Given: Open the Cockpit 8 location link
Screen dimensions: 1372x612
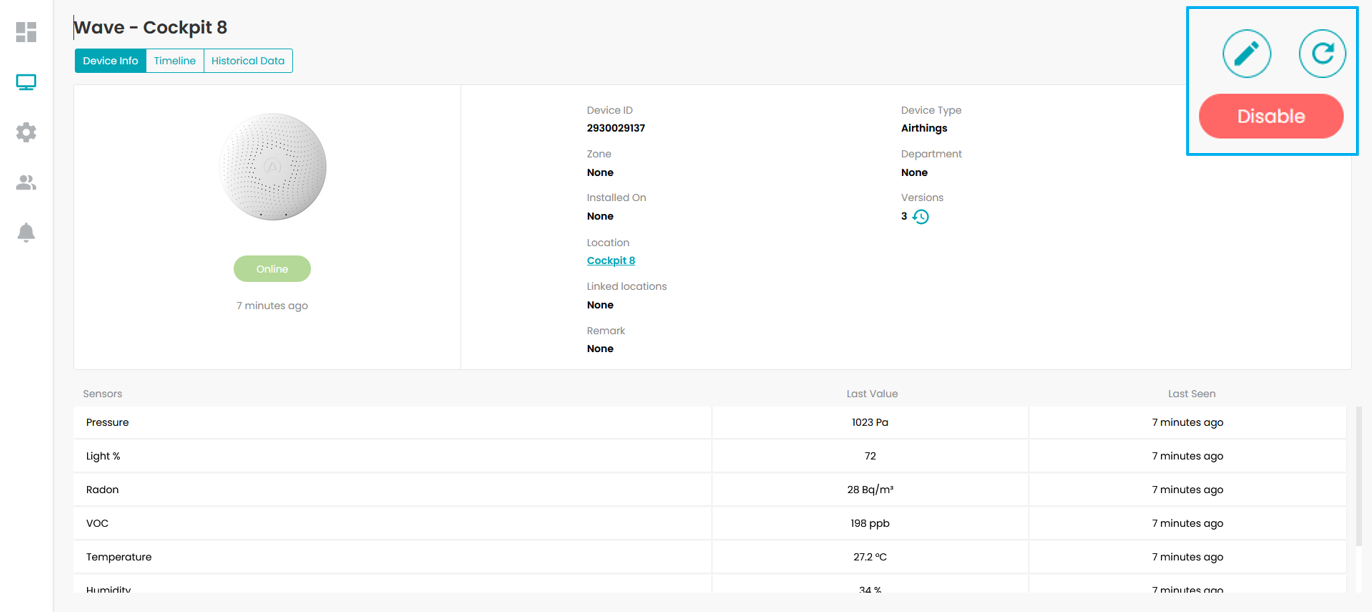Looking at the screenshot, I should pyautogui.click(x=611, y=261).
